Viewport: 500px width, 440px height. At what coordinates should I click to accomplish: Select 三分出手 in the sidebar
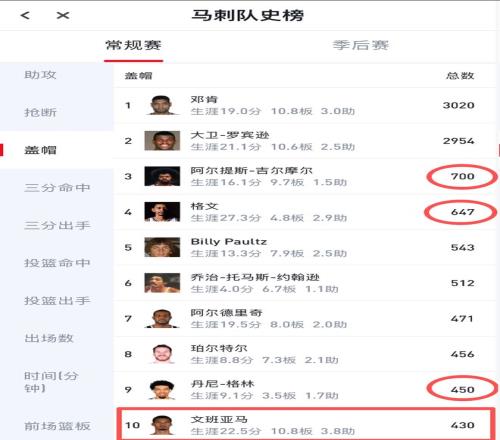point(57,225)
